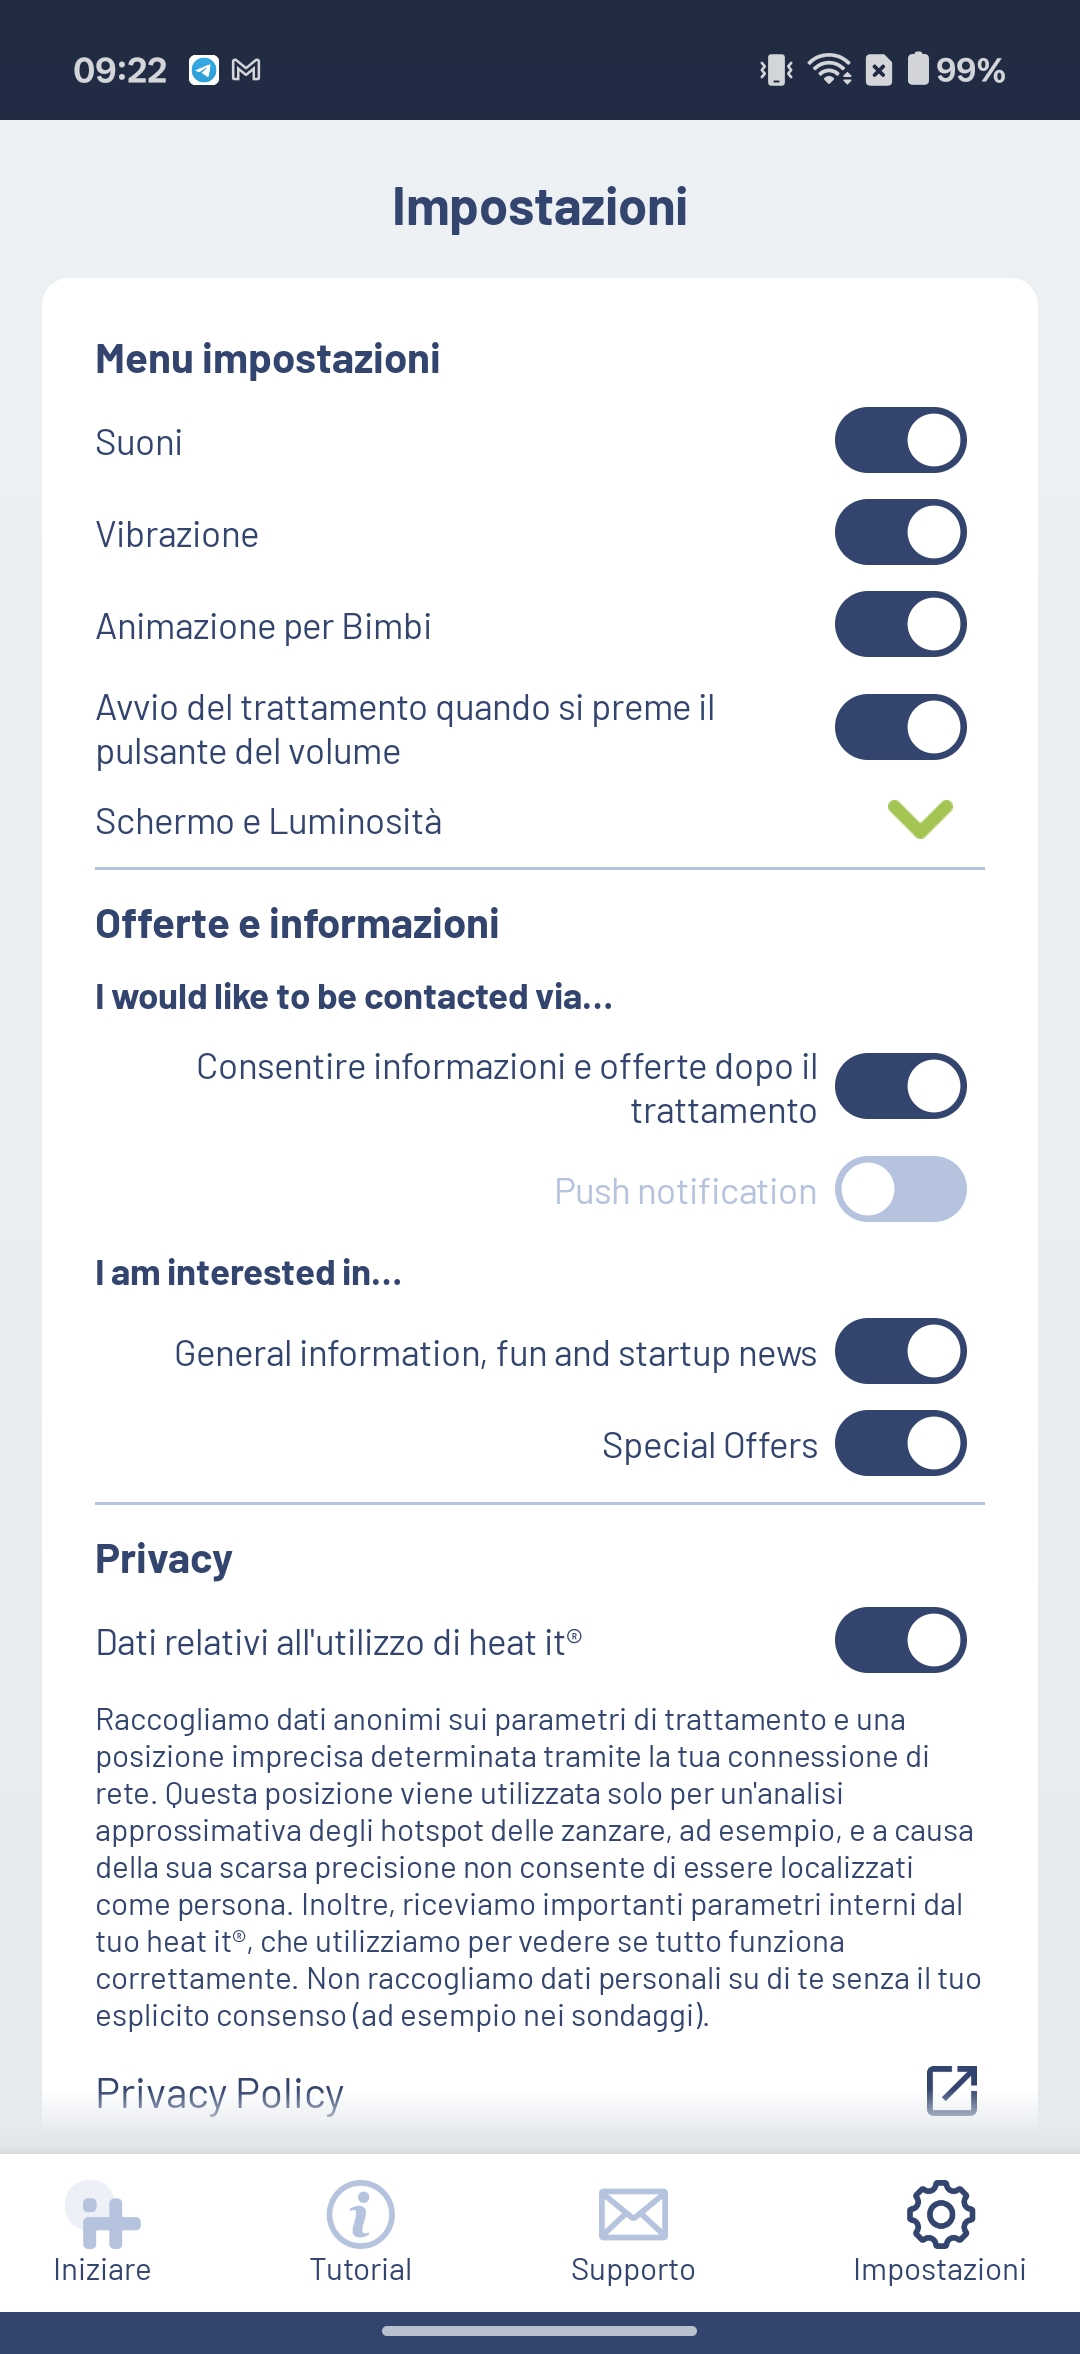Turn off Vibrazione switch
1080x2354 pixels.
(x=901, y=532)
